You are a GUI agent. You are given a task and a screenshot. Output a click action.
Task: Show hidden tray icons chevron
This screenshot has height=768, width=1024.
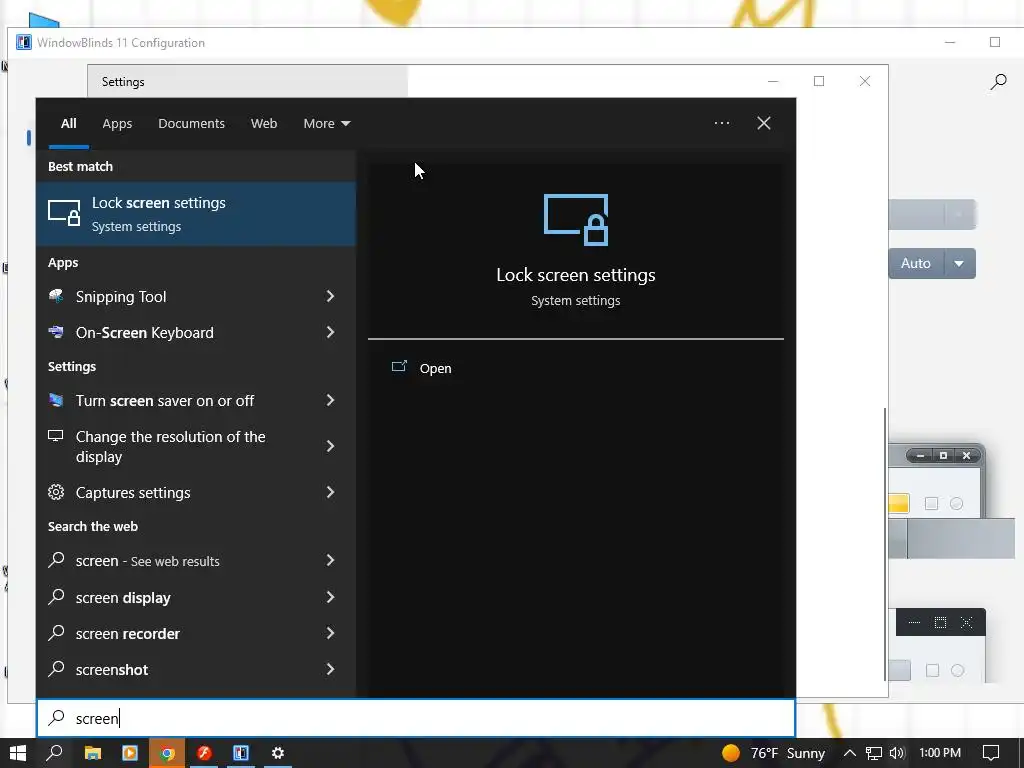click(850, 753)
